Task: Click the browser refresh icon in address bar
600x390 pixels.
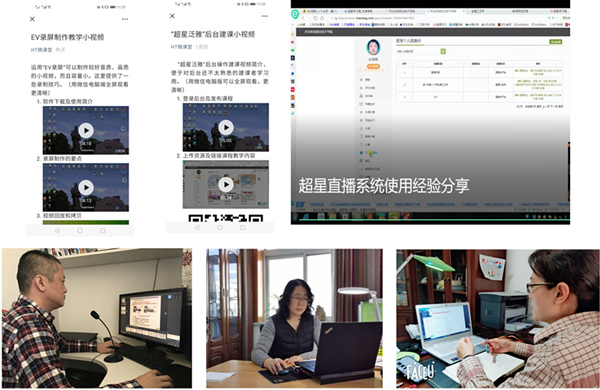Action: (x=315, y=18)
